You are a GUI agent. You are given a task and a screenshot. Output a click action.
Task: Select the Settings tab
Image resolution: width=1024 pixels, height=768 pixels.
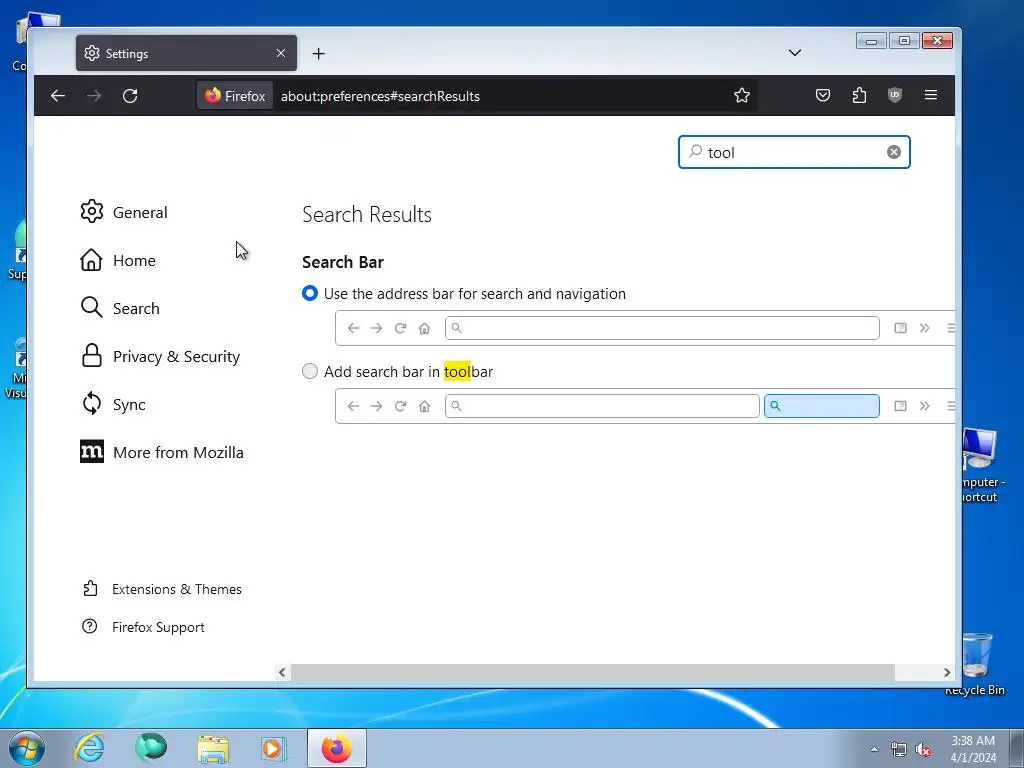coord(186,53)
